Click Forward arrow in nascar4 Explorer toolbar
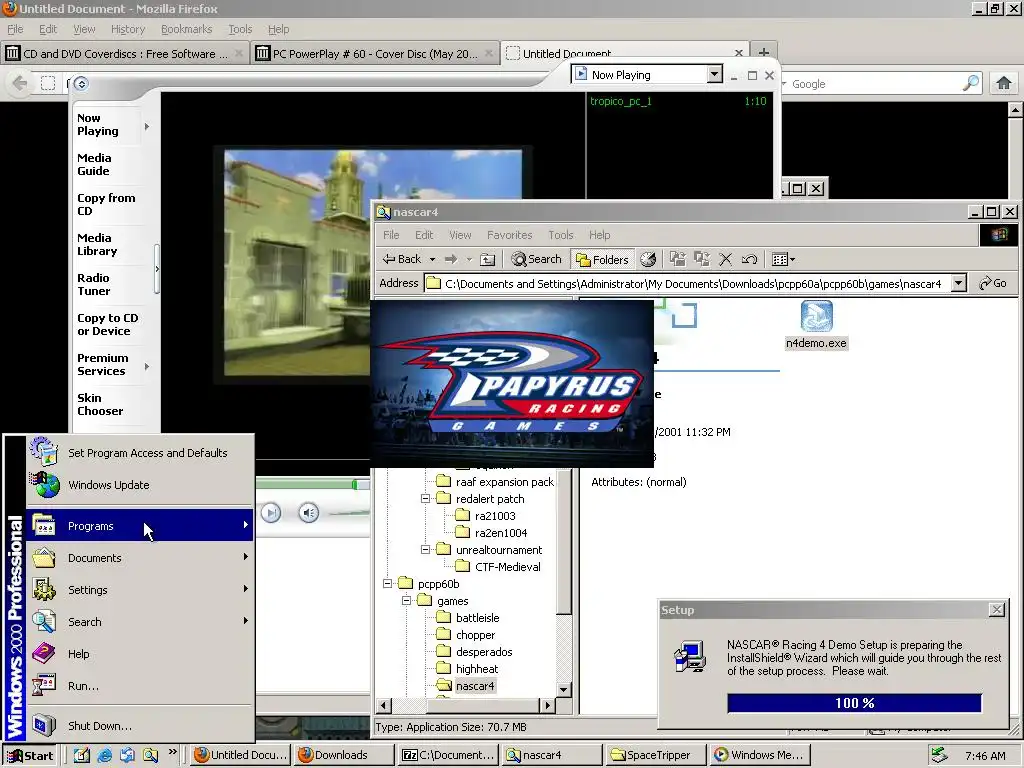 click(x=451, y=259)
